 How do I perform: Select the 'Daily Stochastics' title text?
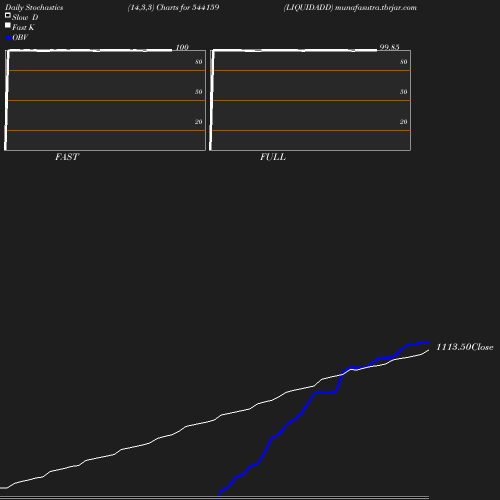click(x=34, y=8)
